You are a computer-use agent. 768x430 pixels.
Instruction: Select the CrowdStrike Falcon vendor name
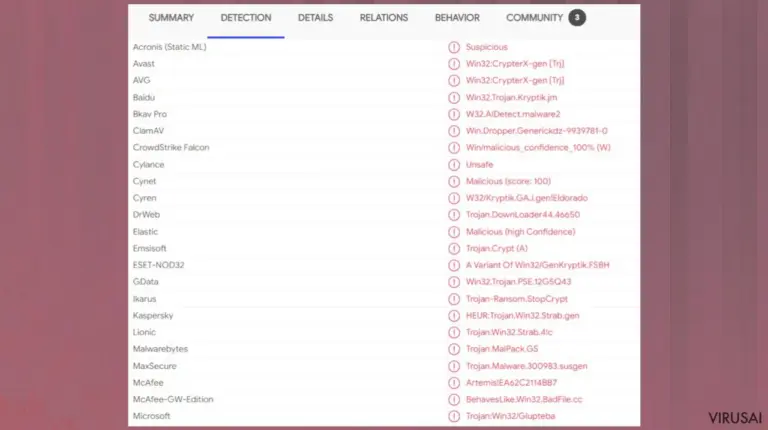tap(171, 147)
